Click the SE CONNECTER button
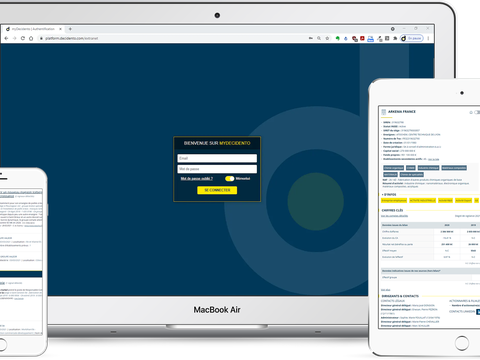Screen dimensions: 480x360 tap(217, 190)
